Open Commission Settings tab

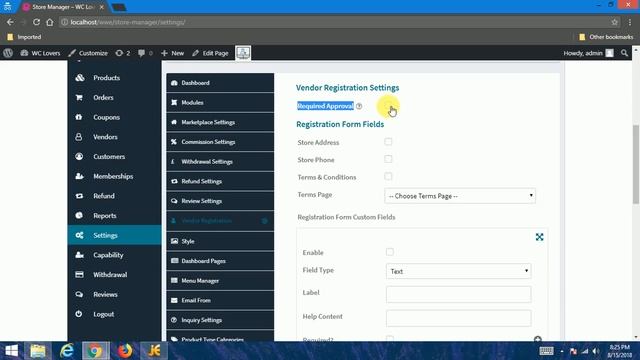220,142
